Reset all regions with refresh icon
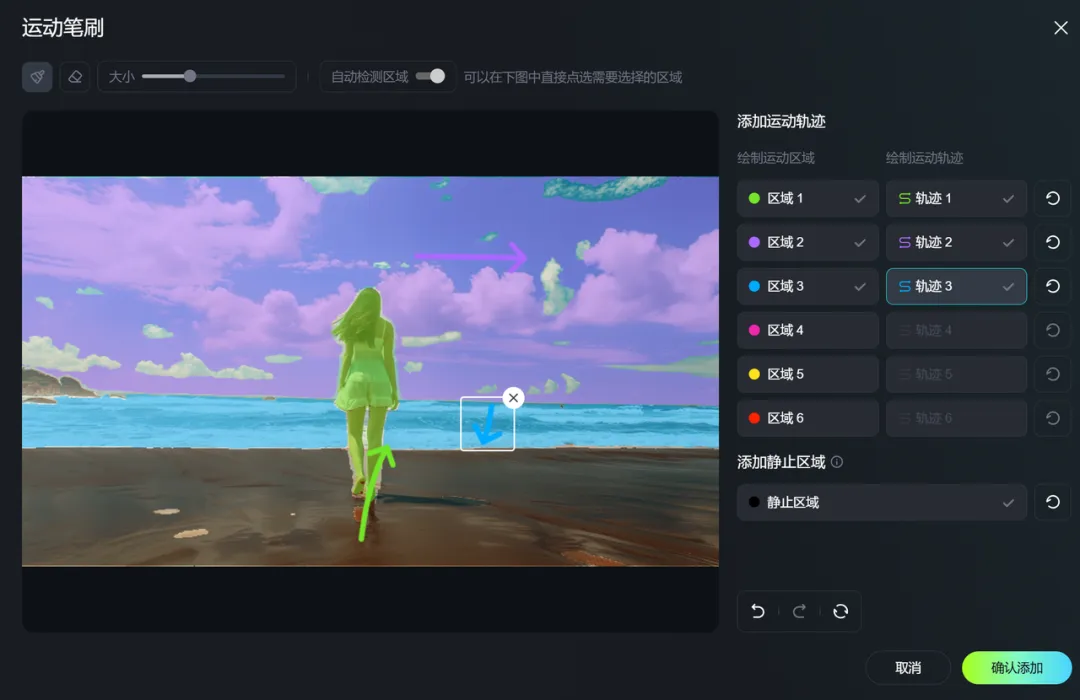1080x700 pixels. 840,611
